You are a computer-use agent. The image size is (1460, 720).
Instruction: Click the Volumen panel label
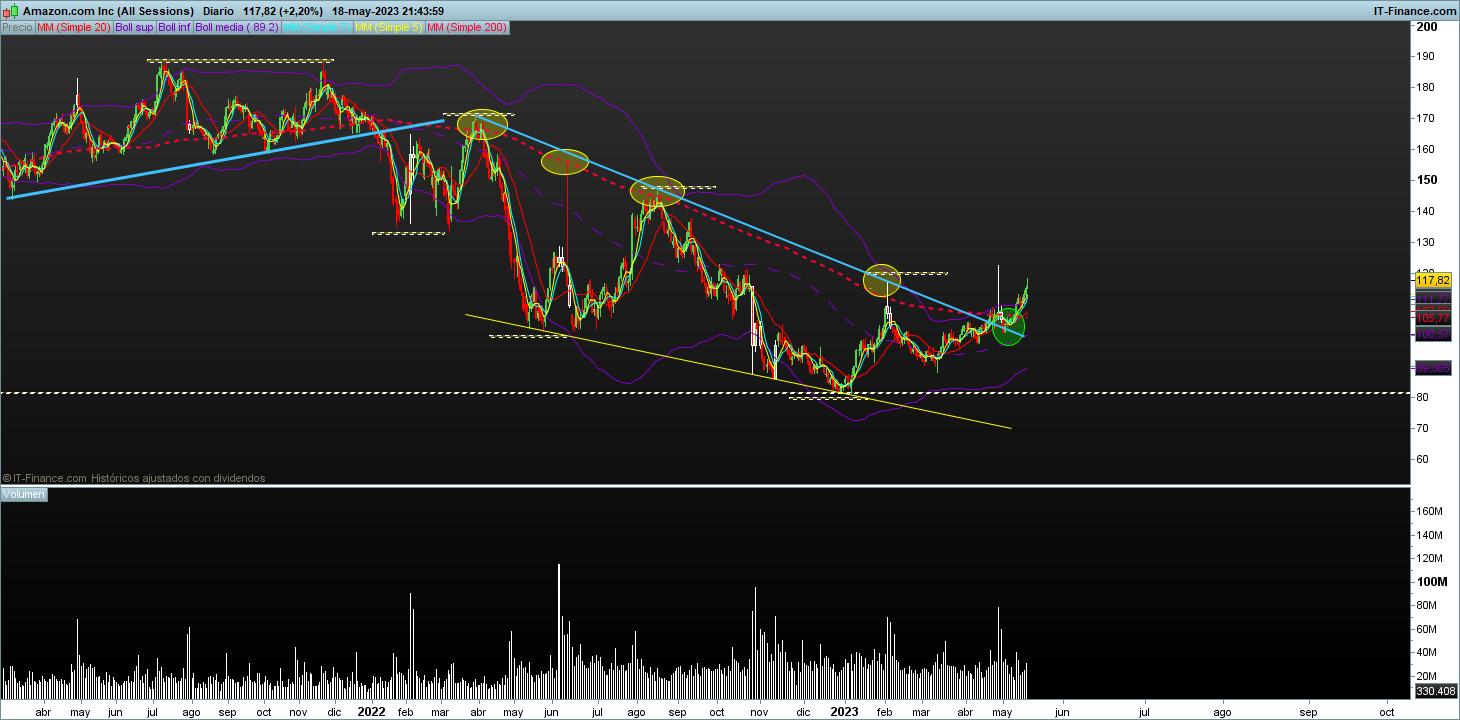(24, 494)
